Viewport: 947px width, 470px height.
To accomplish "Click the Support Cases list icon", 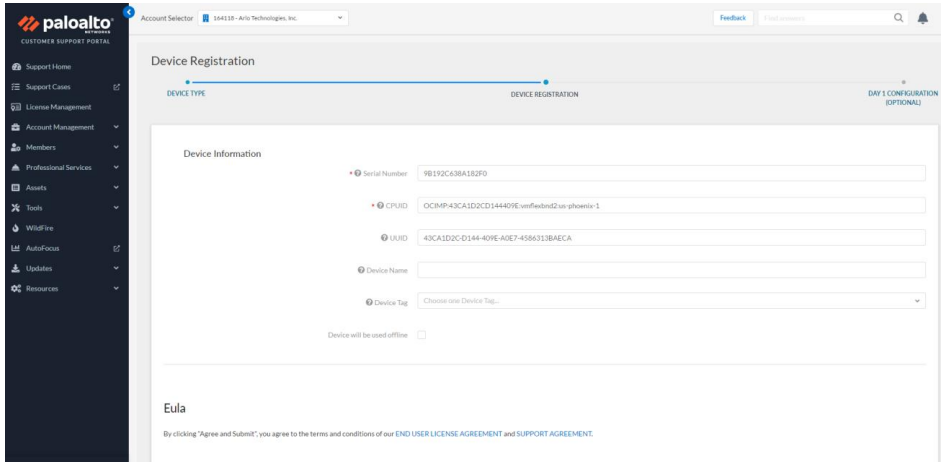I will [16, 87].
